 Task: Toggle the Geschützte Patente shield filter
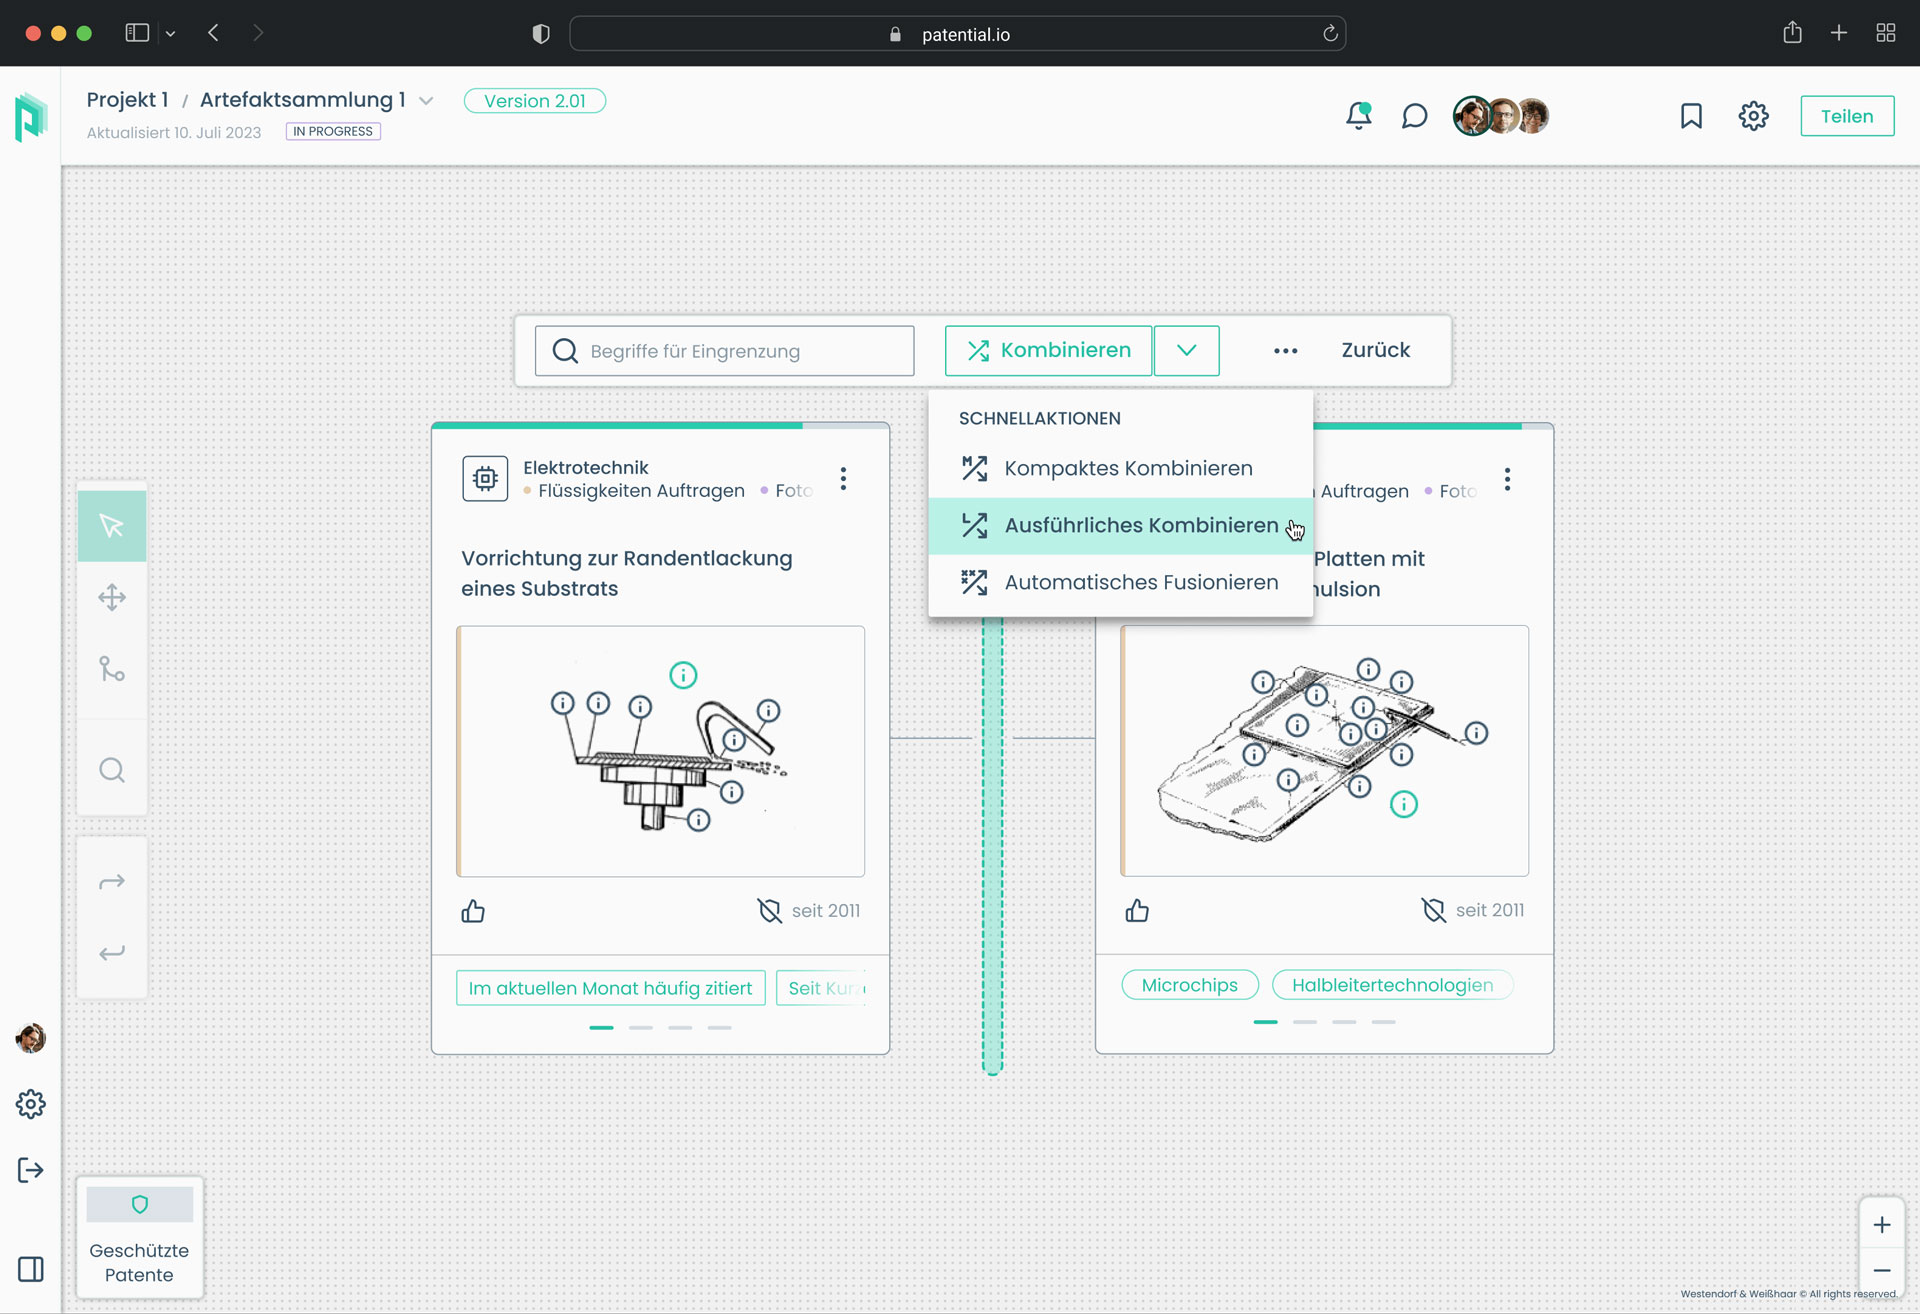click(x=140, y=1205)
